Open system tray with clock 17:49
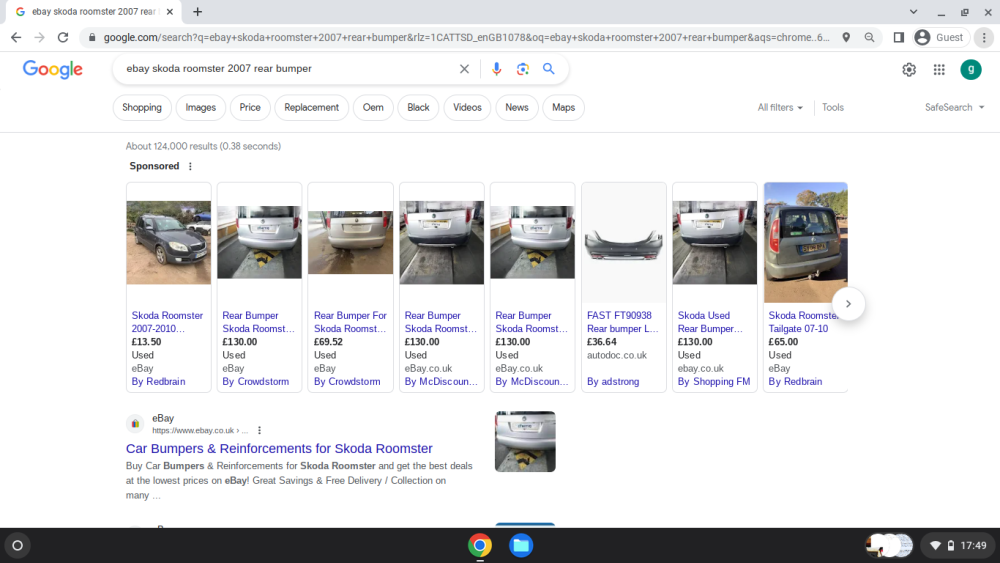This screenshot has width=1000, height=563. (959, 546)
